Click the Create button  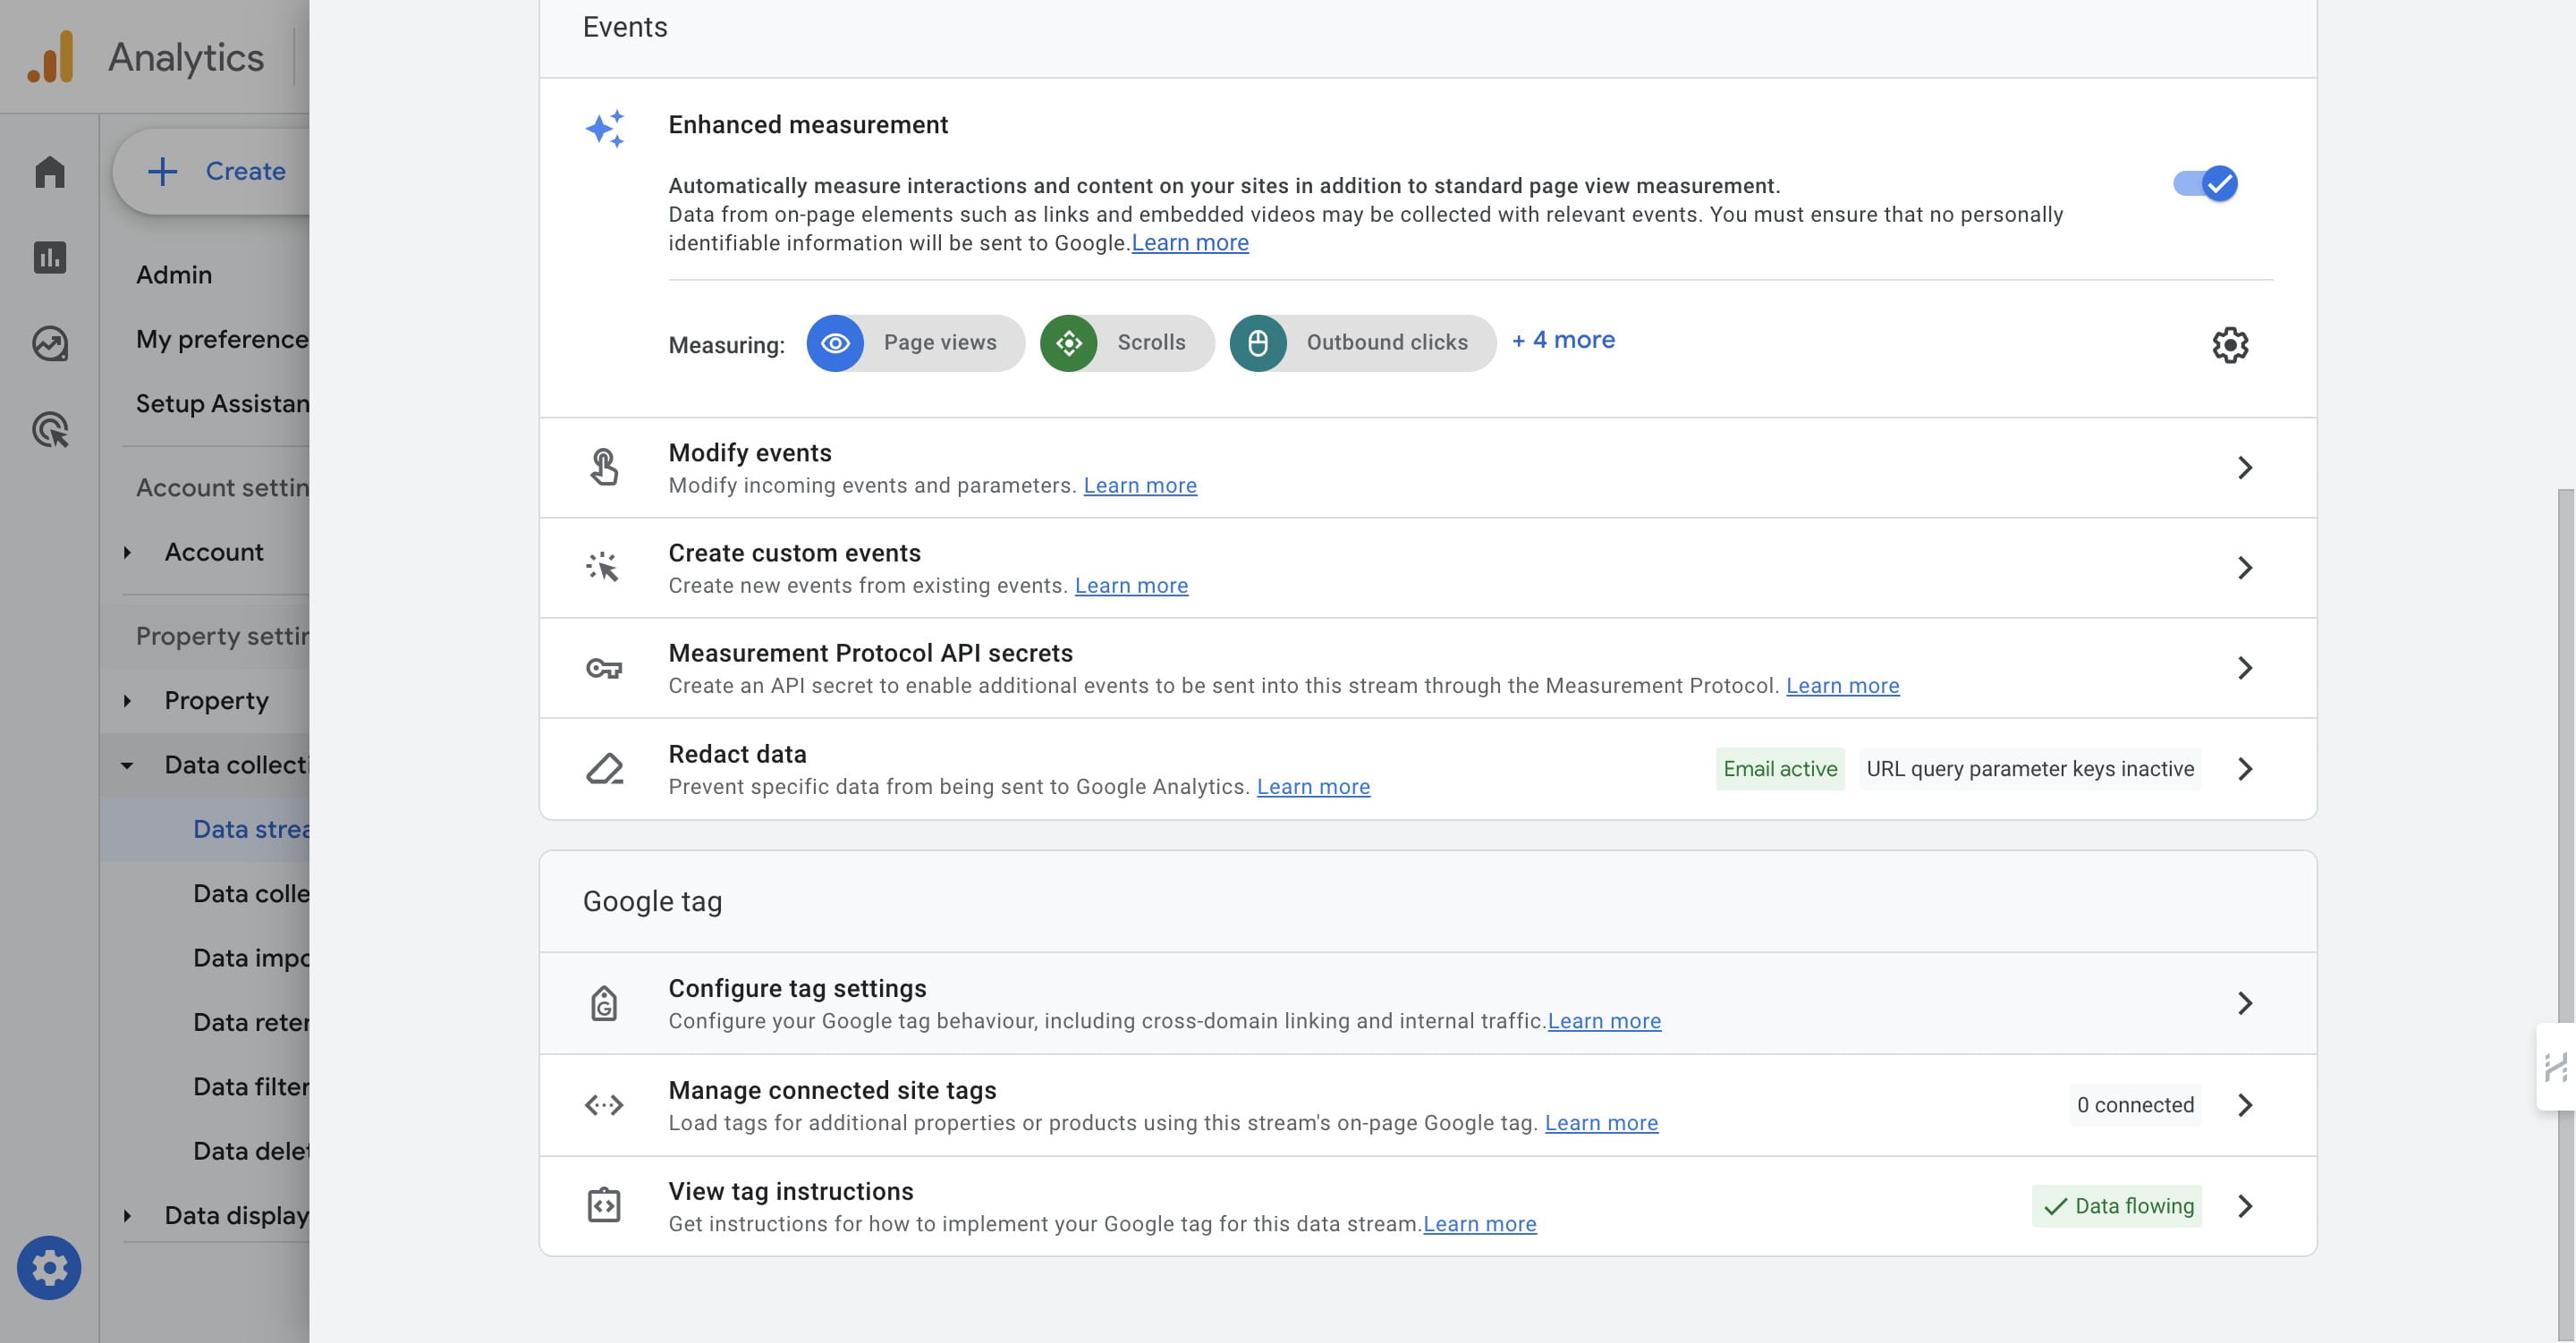[216, 171]
